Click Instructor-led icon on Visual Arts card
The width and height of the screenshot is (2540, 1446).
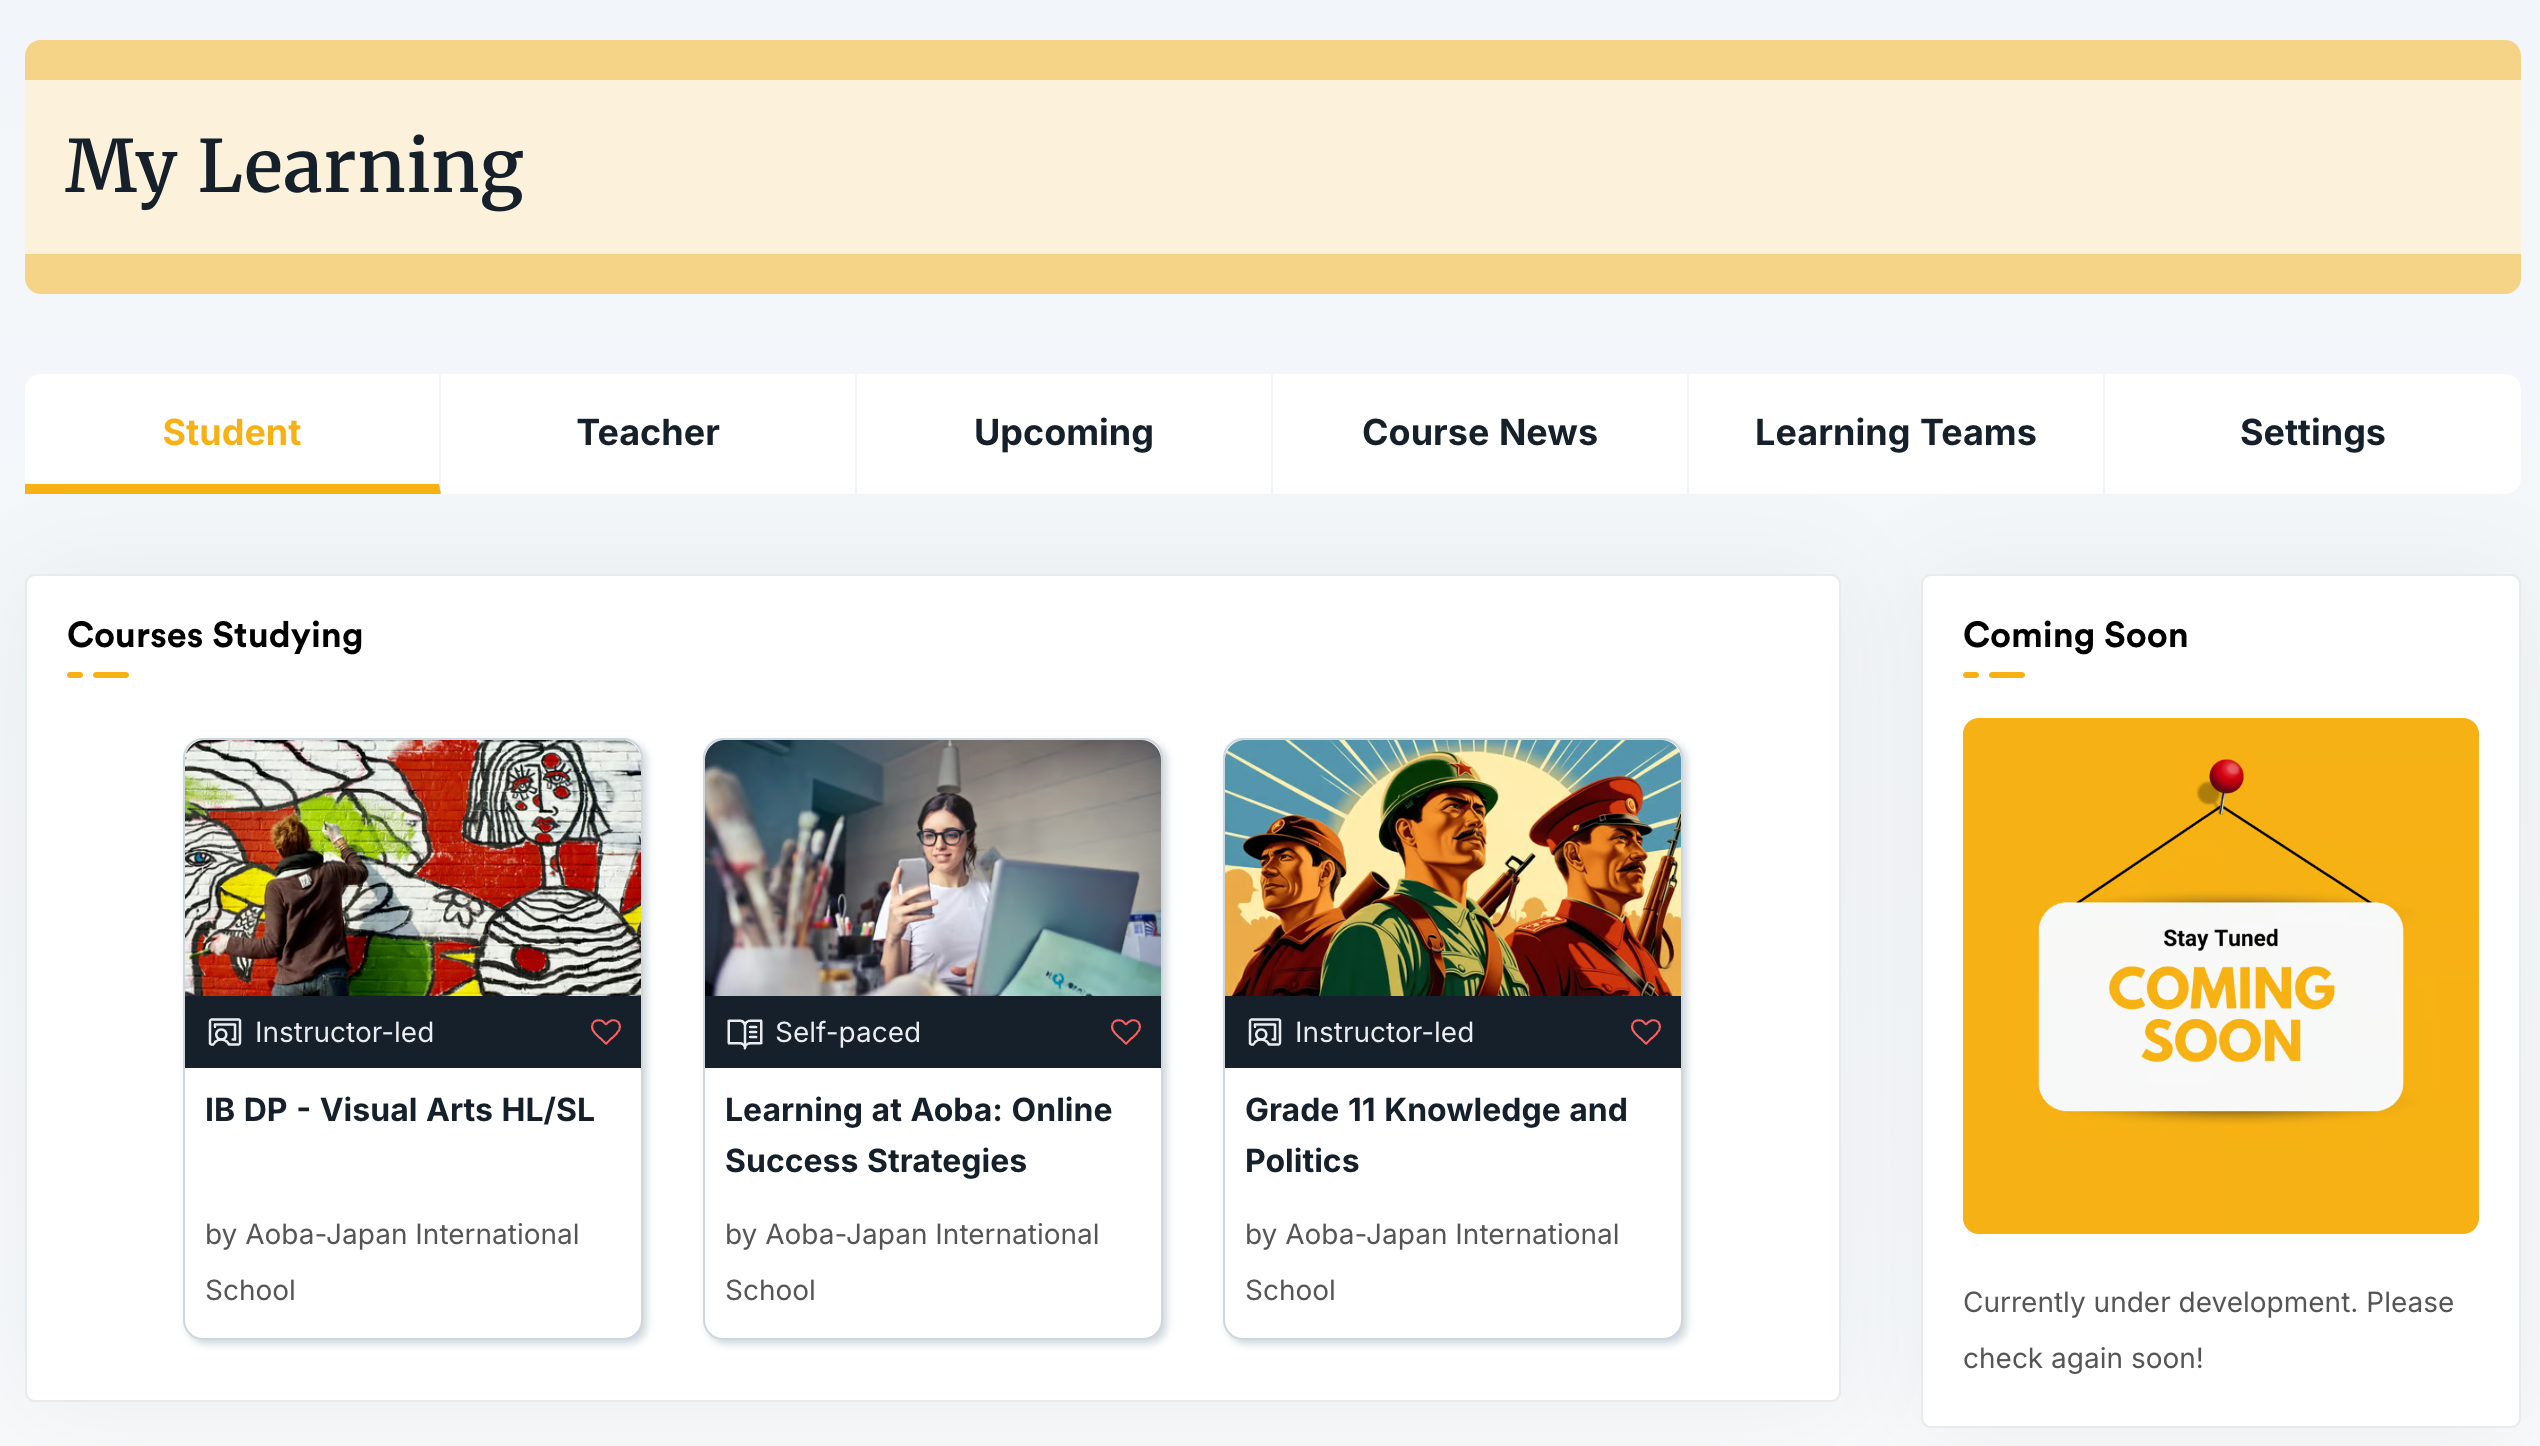(224, 1032)
